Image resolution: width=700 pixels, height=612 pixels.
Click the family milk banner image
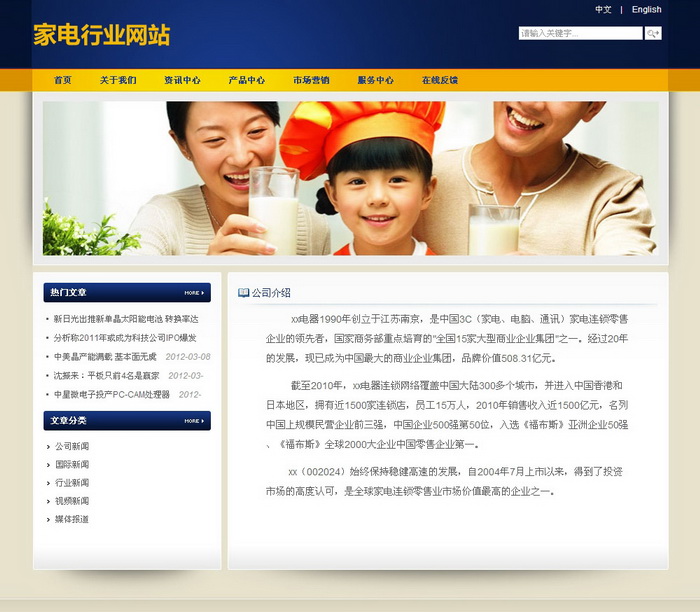(350, 178)
